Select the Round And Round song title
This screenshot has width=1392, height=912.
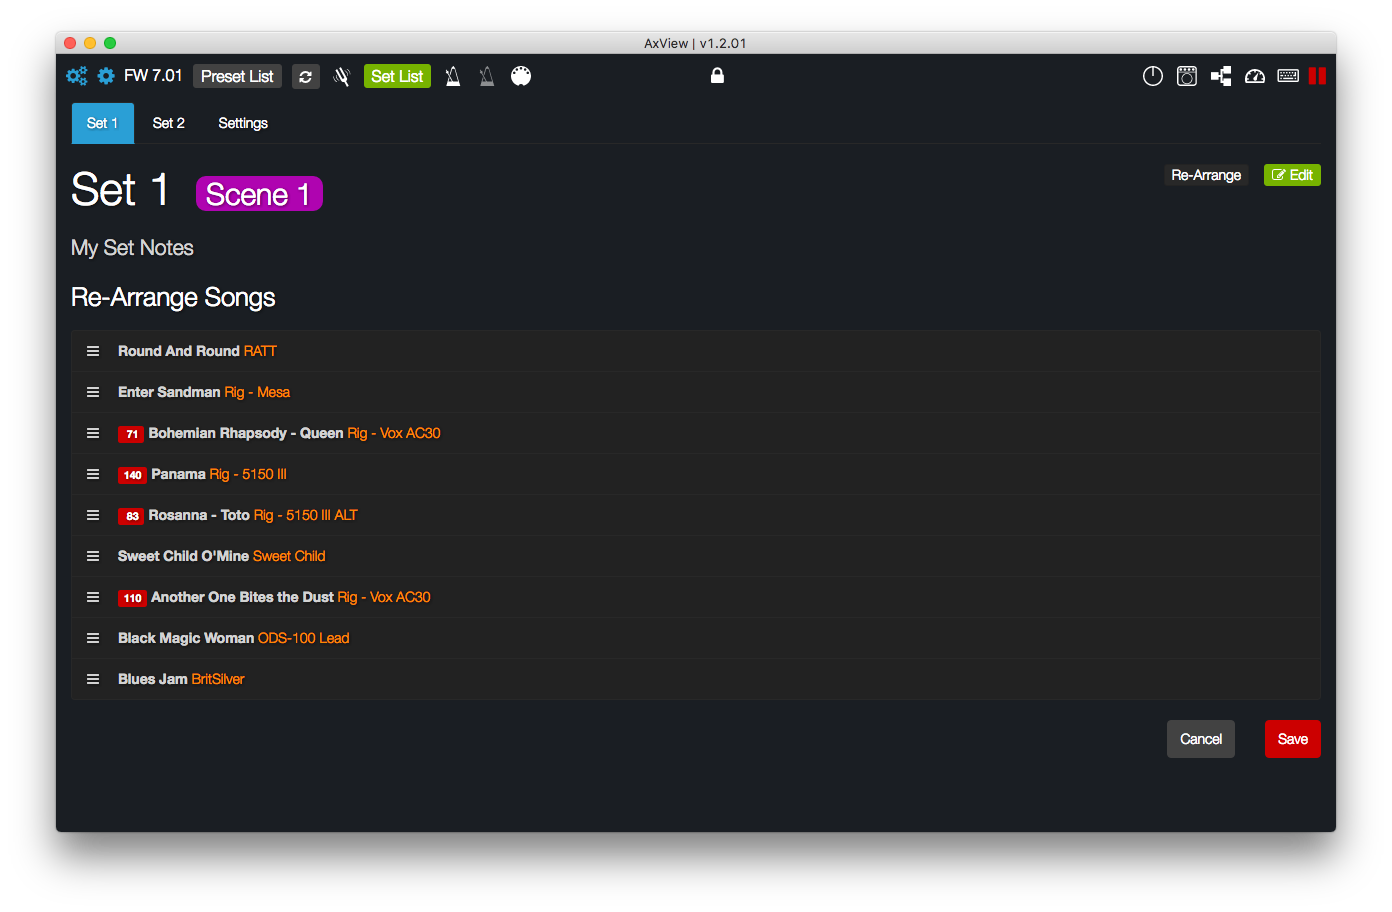[x=179, y=351]
